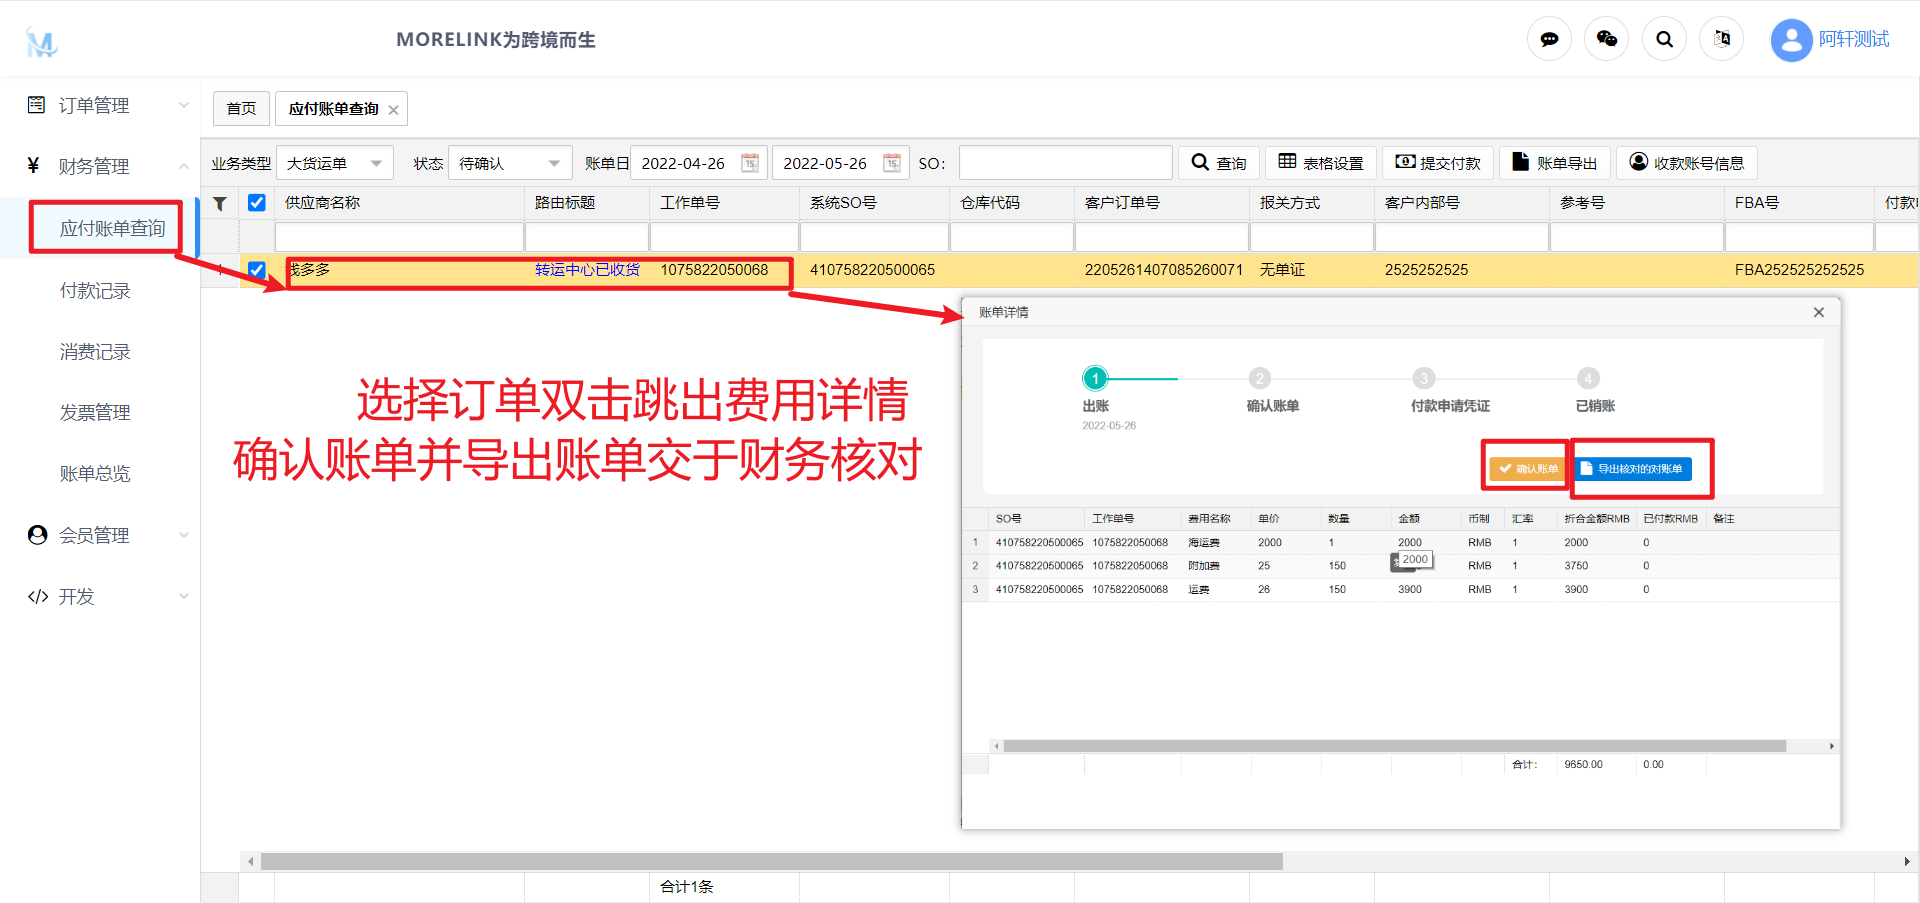Click the table filter funnel icon
Viewport: 1920px width, 903px height.
click(220, 203)
